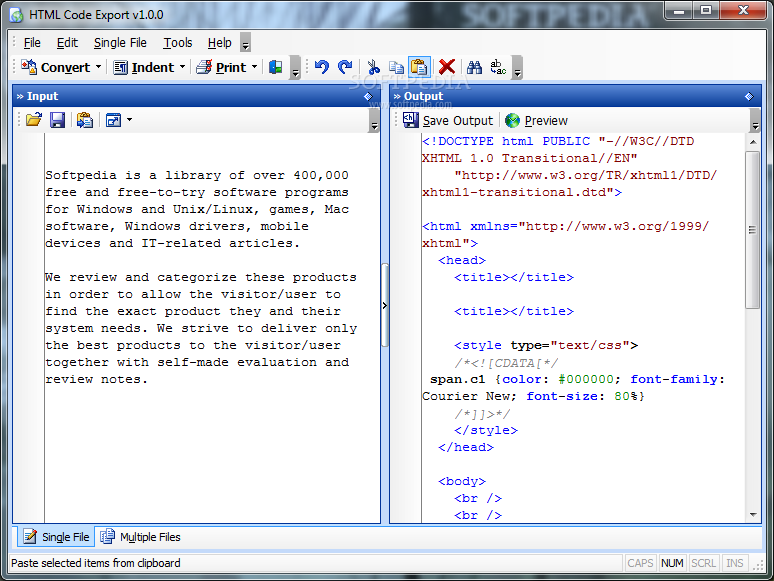Click the Copy icon in main toolbar

pyautogui.click(x=396, y=67)
